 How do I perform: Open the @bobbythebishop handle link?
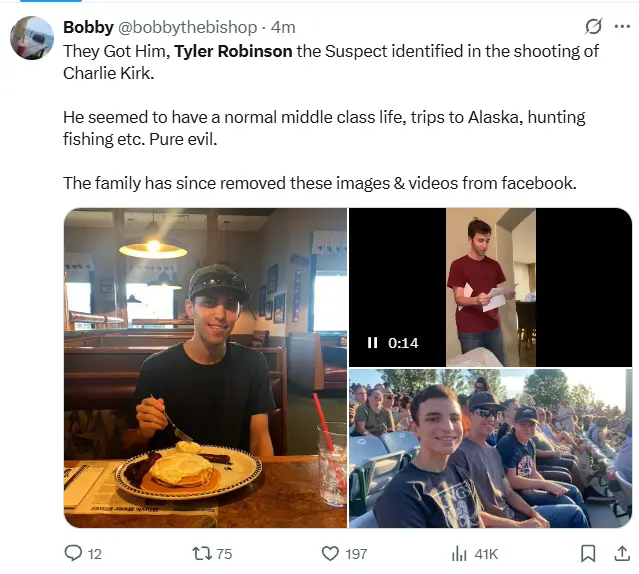click(x=190, y=27)
